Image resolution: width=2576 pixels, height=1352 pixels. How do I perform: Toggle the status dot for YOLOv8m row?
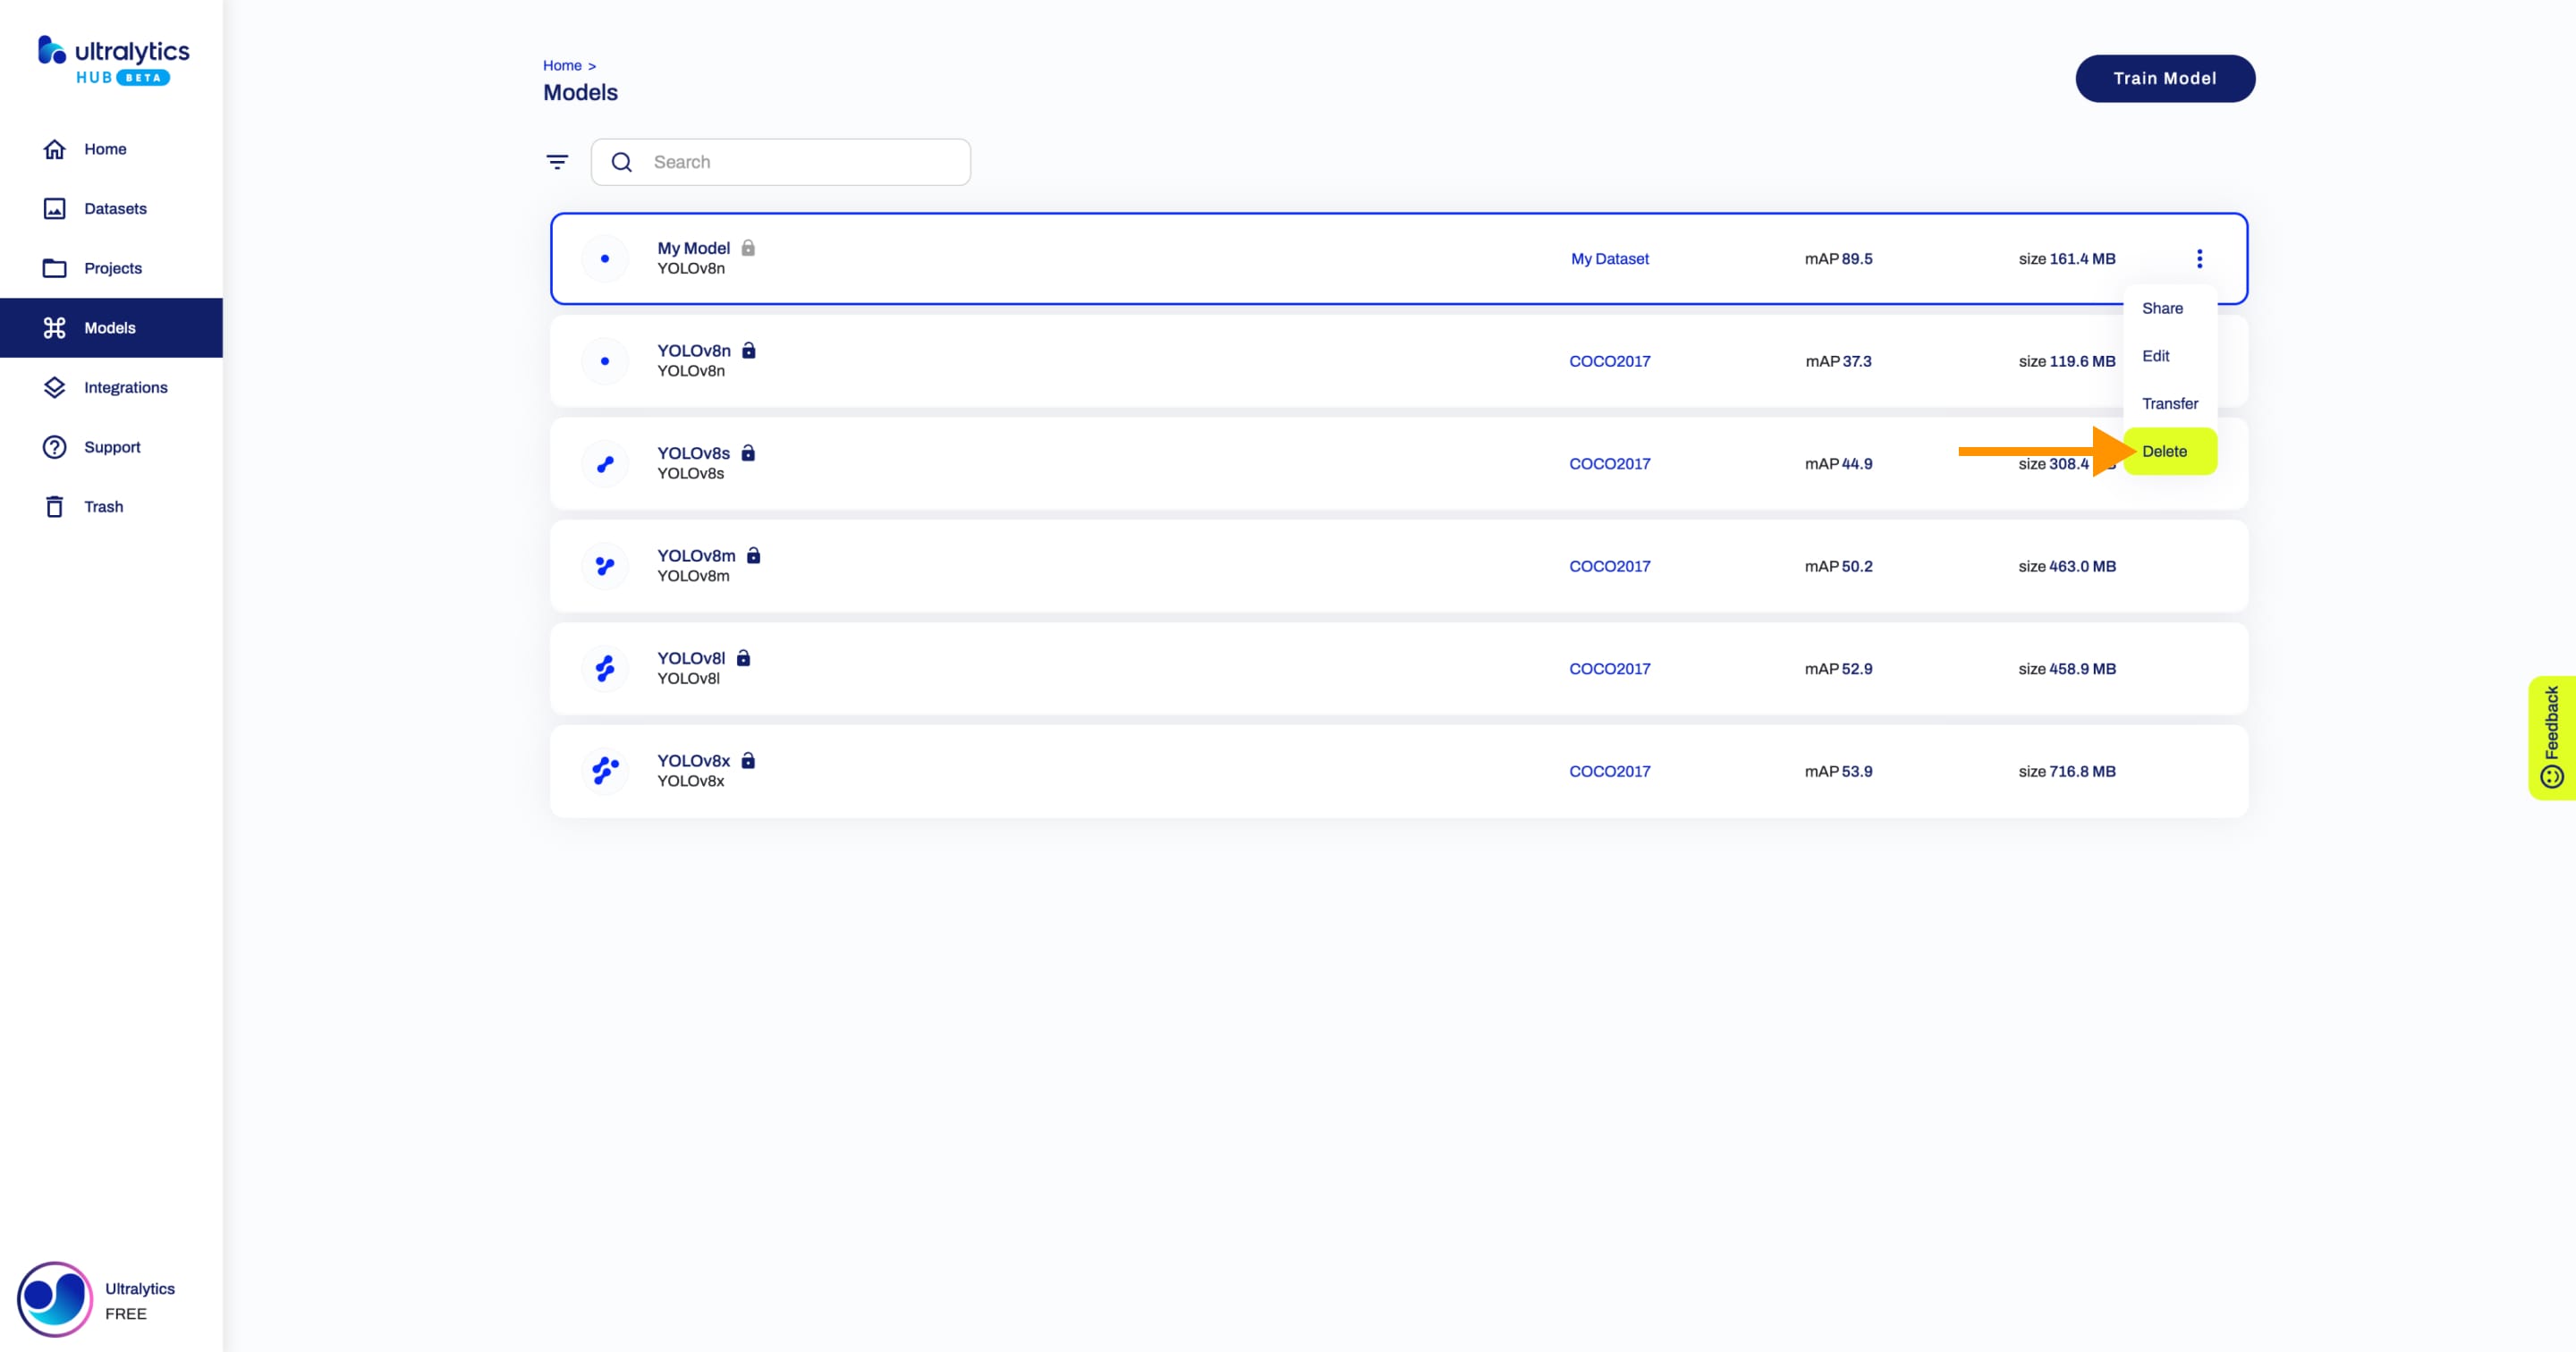603,565
